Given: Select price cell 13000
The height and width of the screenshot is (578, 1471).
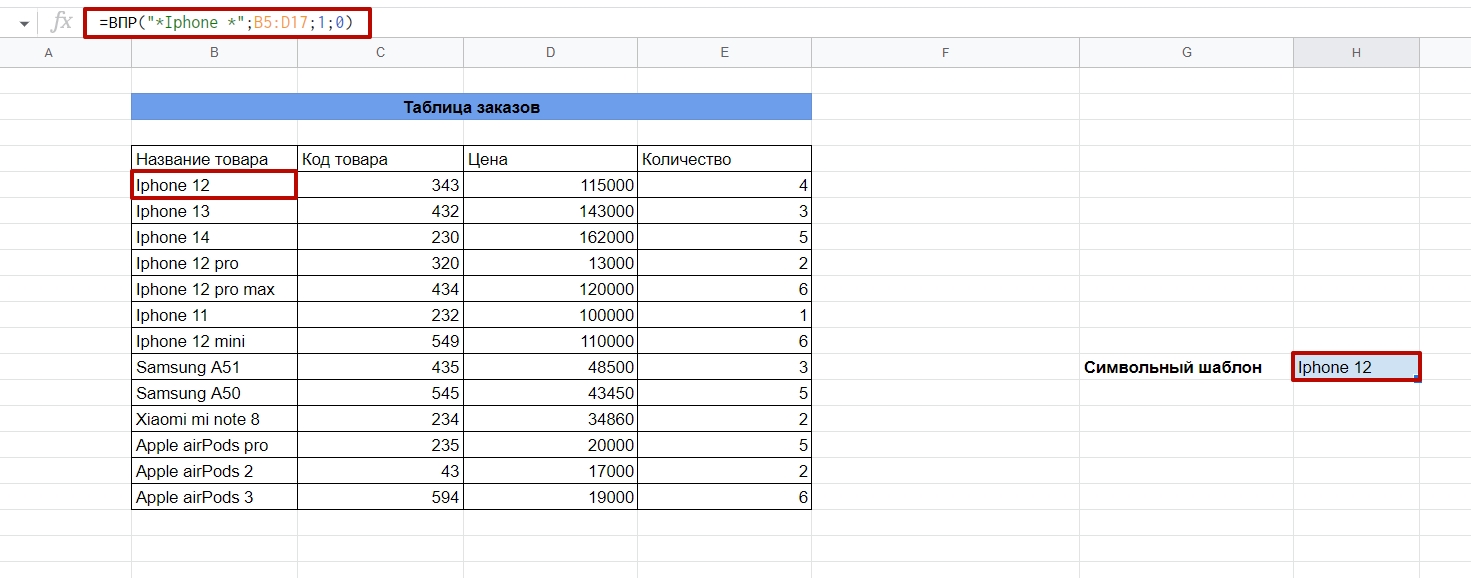Looking at the screenshot, I should point(550,263).
